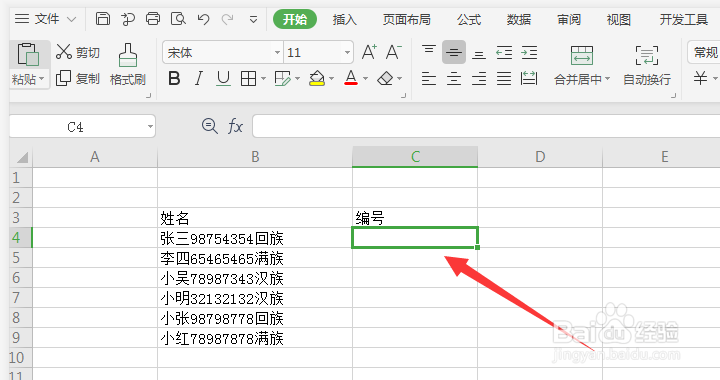Decrease font size with A- icon
Image resolution: width=720 pixels, height=380 pixels.
[x=394, y=52]
